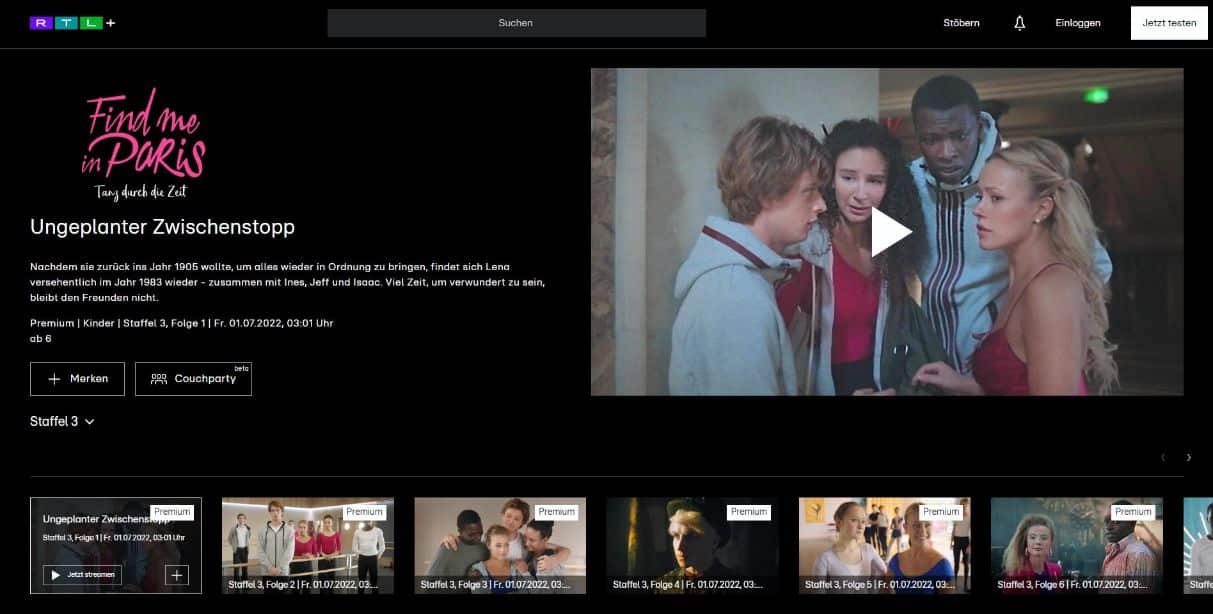Add show to list with Merken
The width and height of the screenshot is (1213, 614).
(77, 379)
